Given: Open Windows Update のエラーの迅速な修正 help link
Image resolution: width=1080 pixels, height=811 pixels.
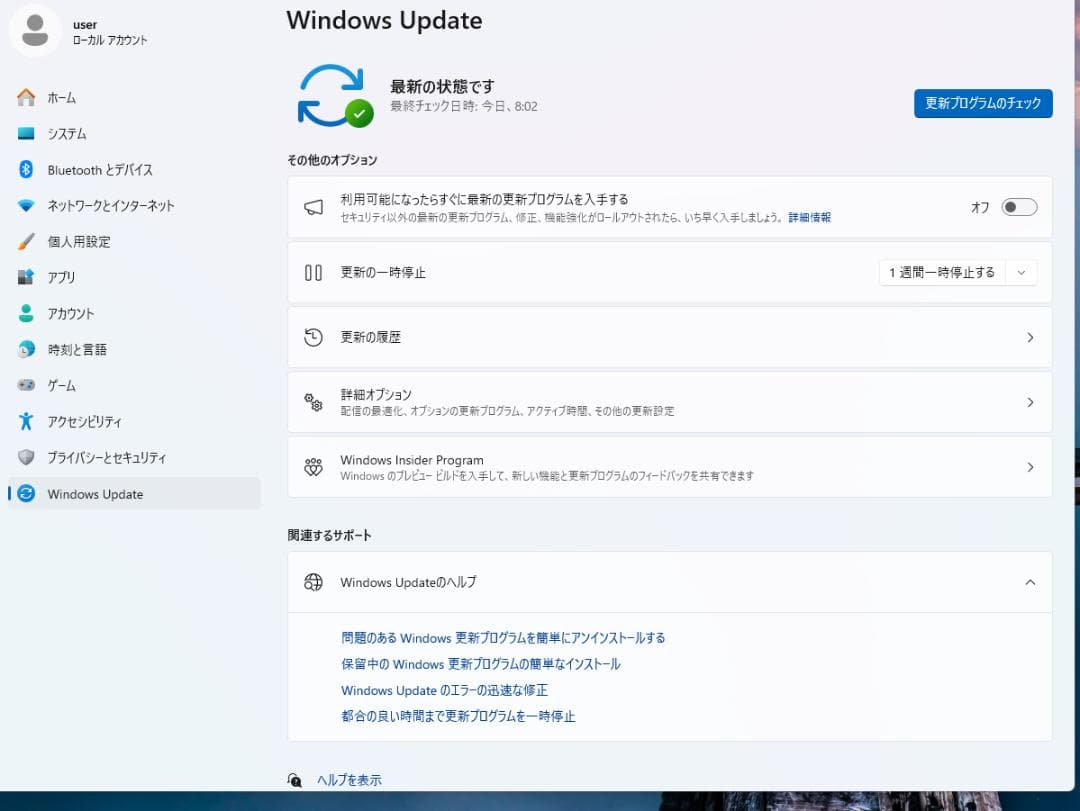Looking at the screenshot, I should [x=442, y=690].
